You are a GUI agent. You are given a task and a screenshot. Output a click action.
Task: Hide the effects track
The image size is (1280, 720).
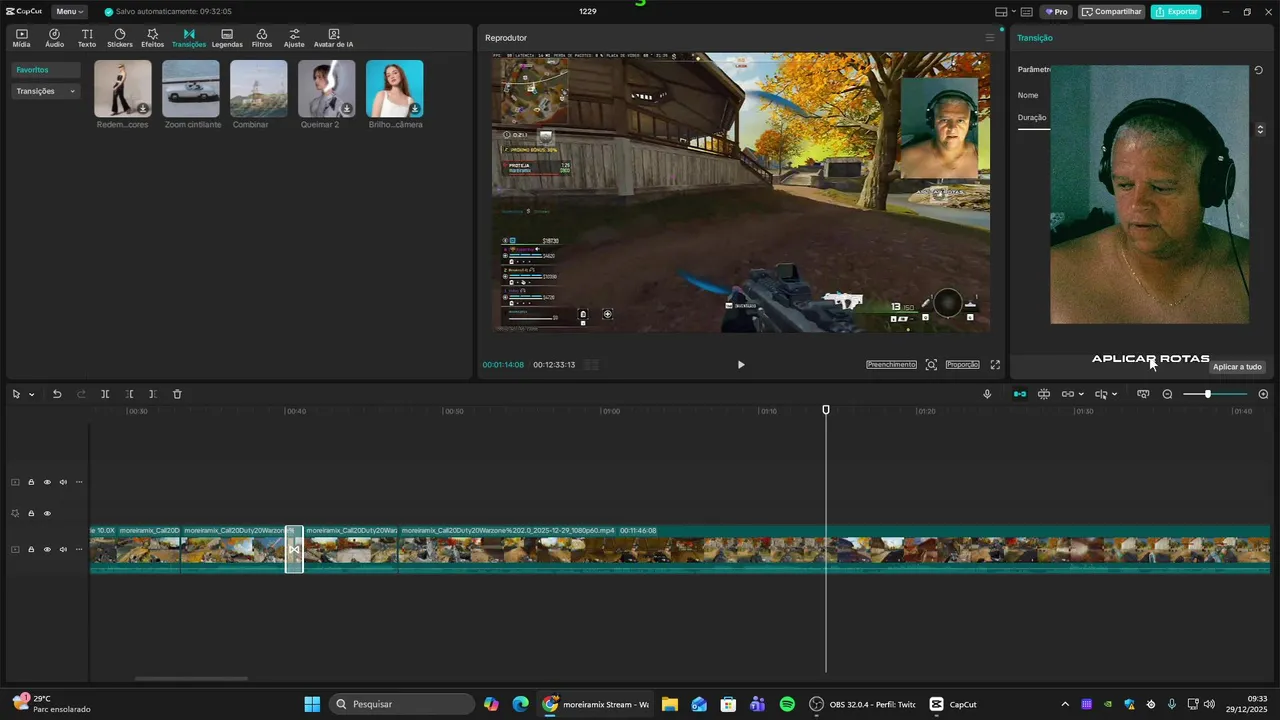click(x=47, y=514)
